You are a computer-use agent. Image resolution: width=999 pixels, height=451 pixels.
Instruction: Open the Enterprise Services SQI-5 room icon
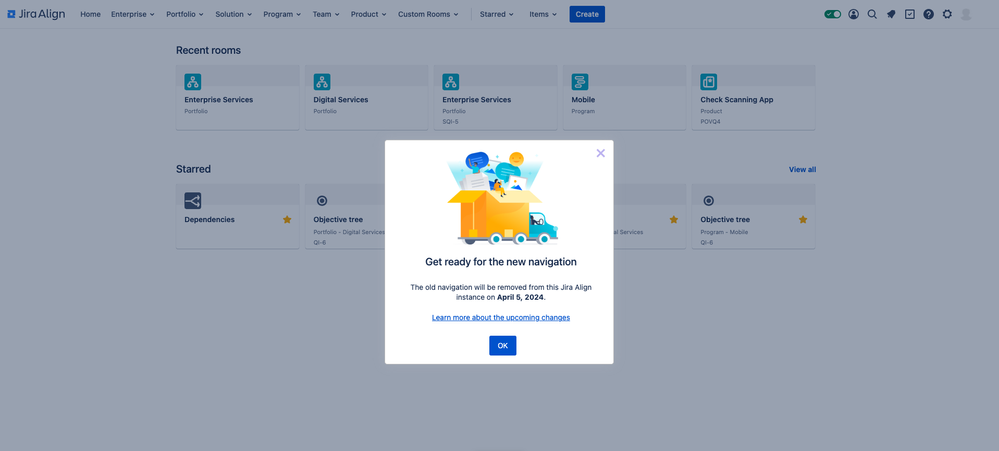pos(451,82)
